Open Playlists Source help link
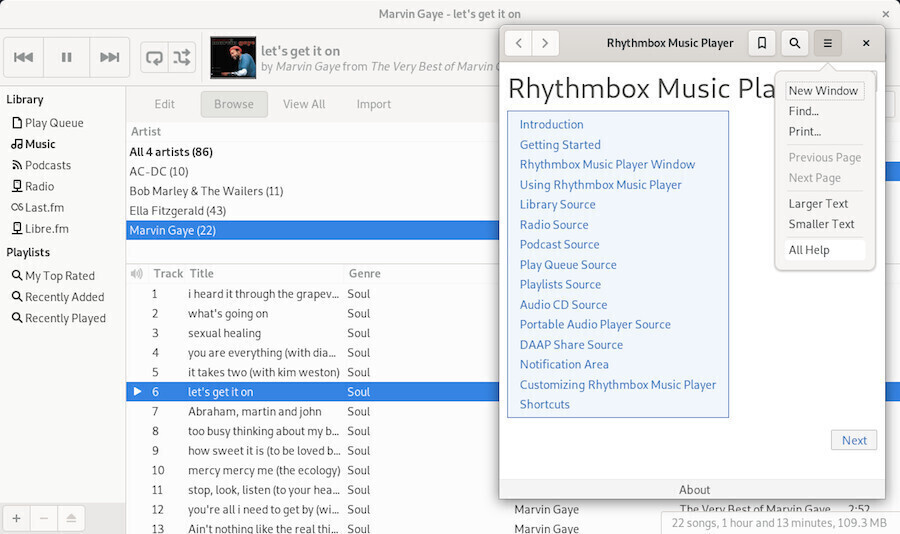The height and width of the screenshot is (534, 900). (560, 285)
